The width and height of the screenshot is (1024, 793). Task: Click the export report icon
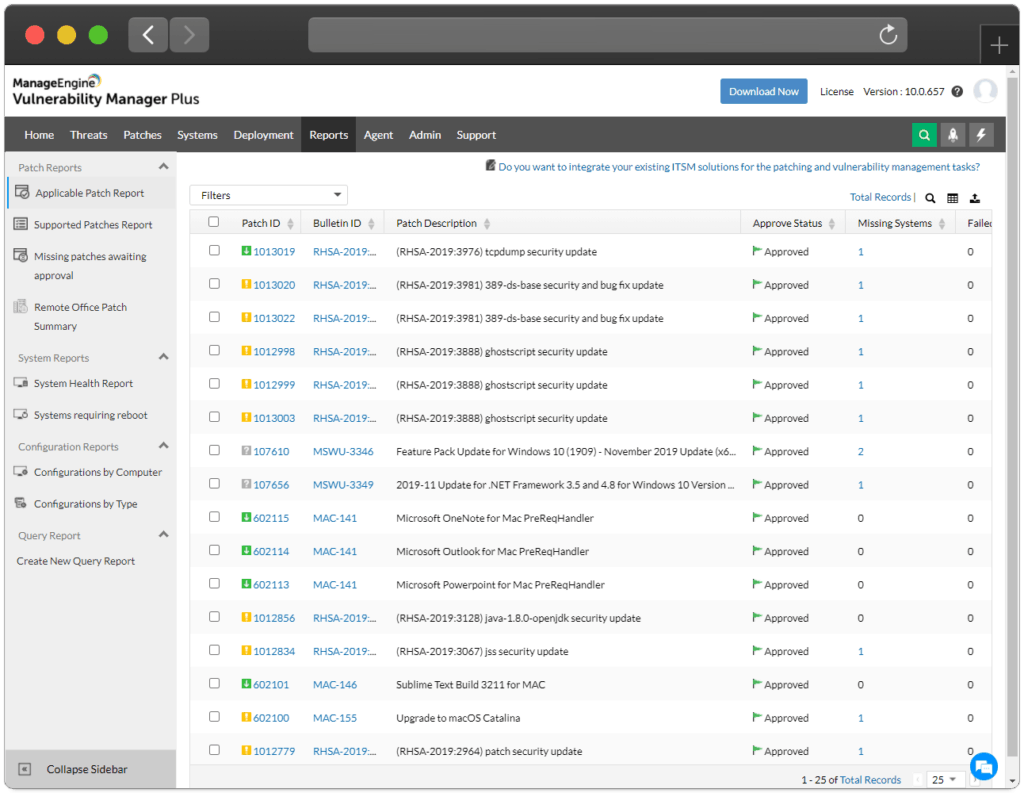[974, 198]
